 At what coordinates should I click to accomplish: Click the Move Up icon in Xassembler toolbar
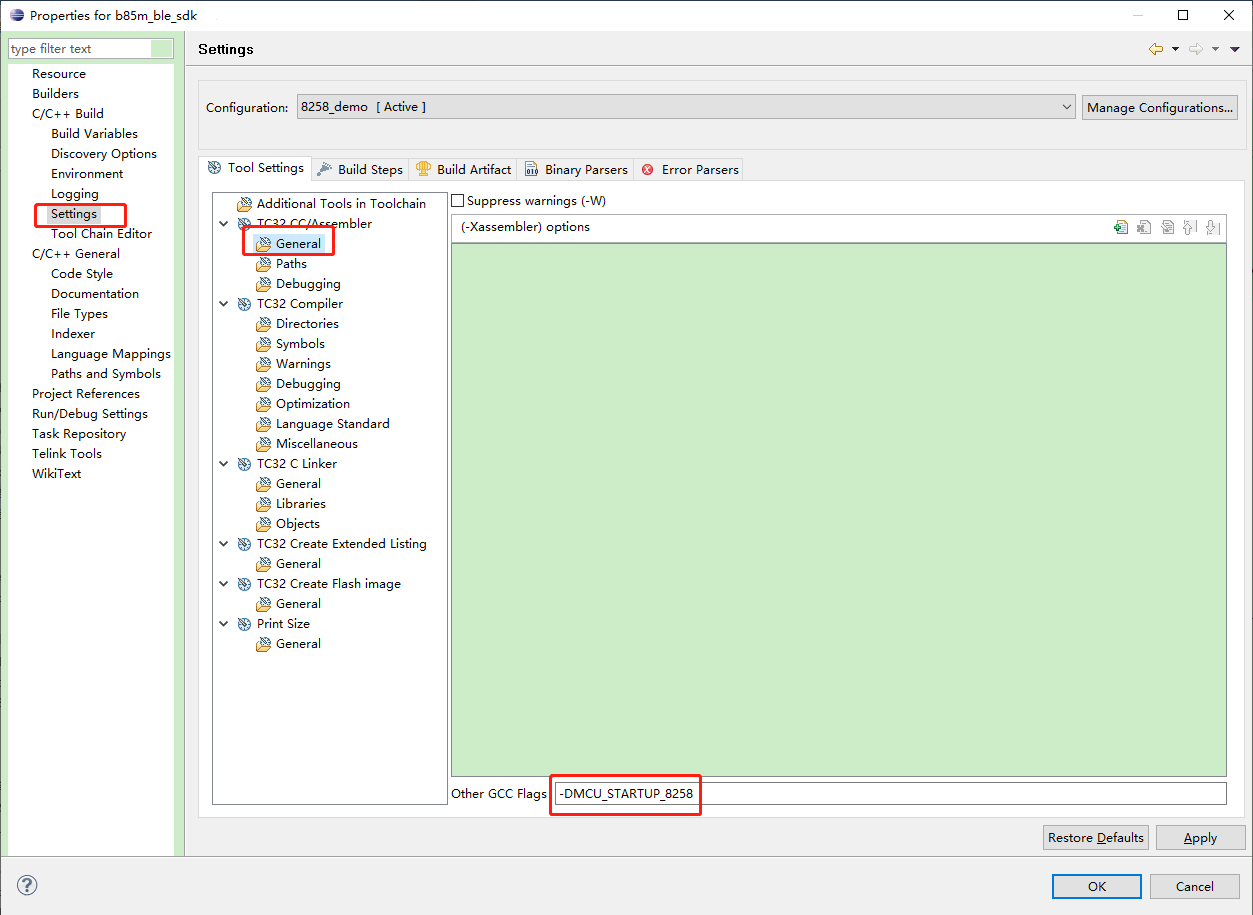1190,227
